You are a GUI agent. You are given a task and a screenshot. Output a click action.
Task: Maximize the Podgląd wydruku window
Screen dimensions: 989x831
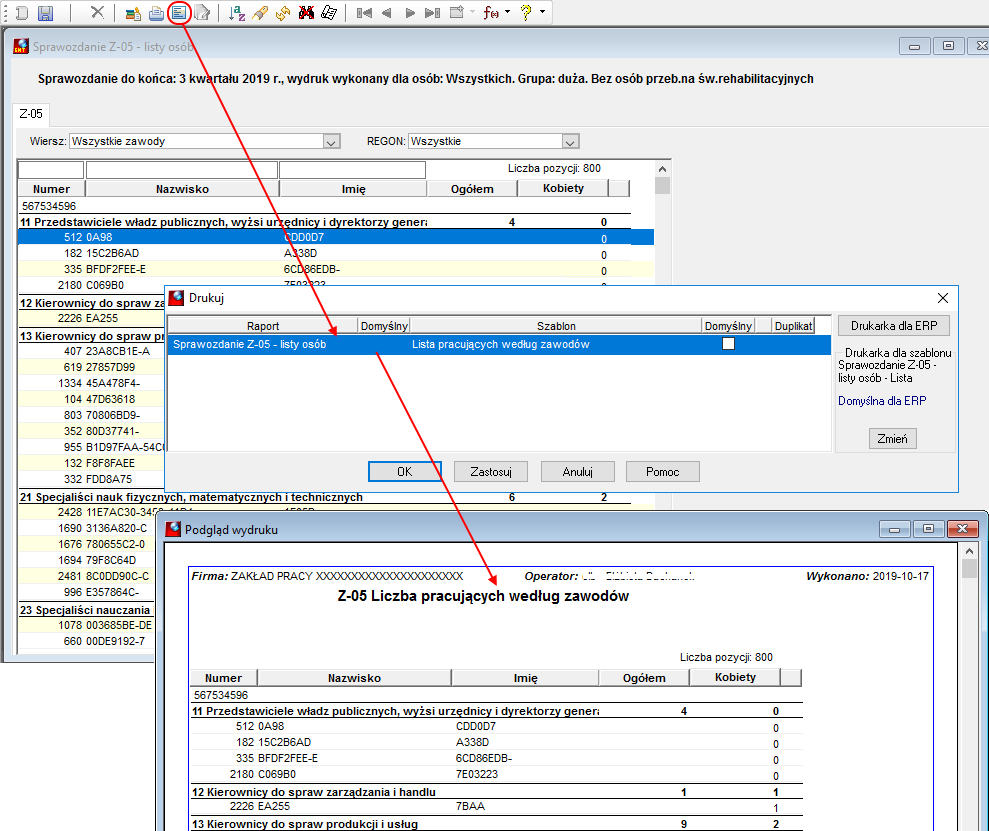tap(928, 529)
